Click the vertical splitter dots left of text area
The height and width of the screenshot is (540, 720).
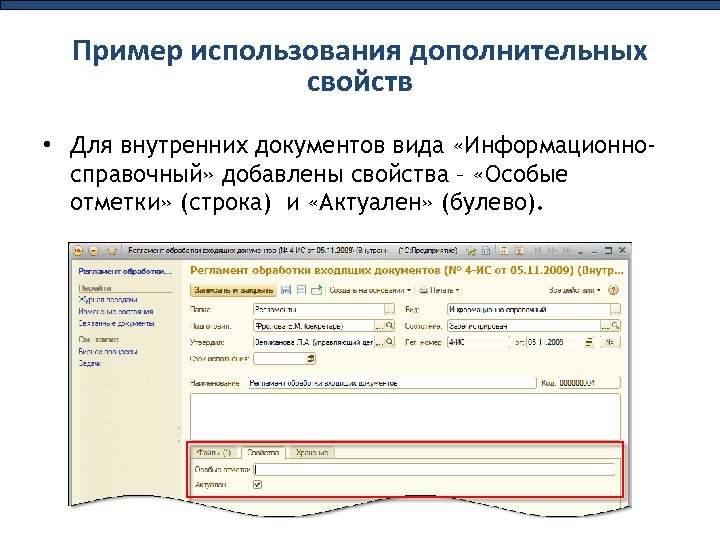(179, 434)
